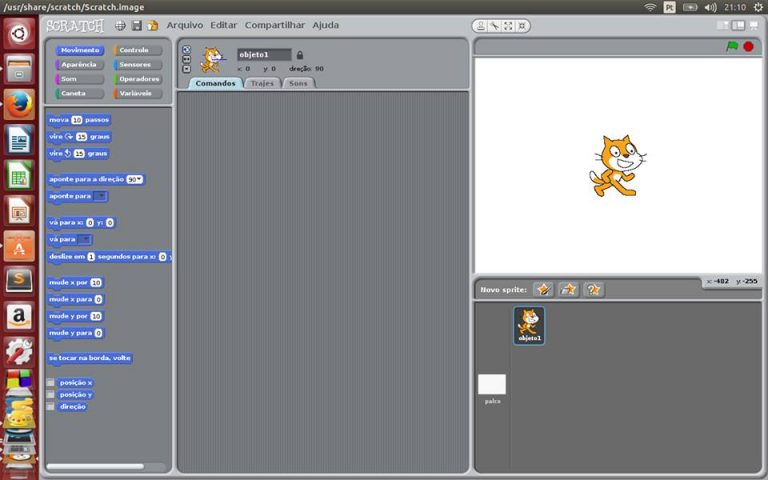Open the Compartilhar menu
The height and width of the screenshot is (480, 768).
pos(275,25)
